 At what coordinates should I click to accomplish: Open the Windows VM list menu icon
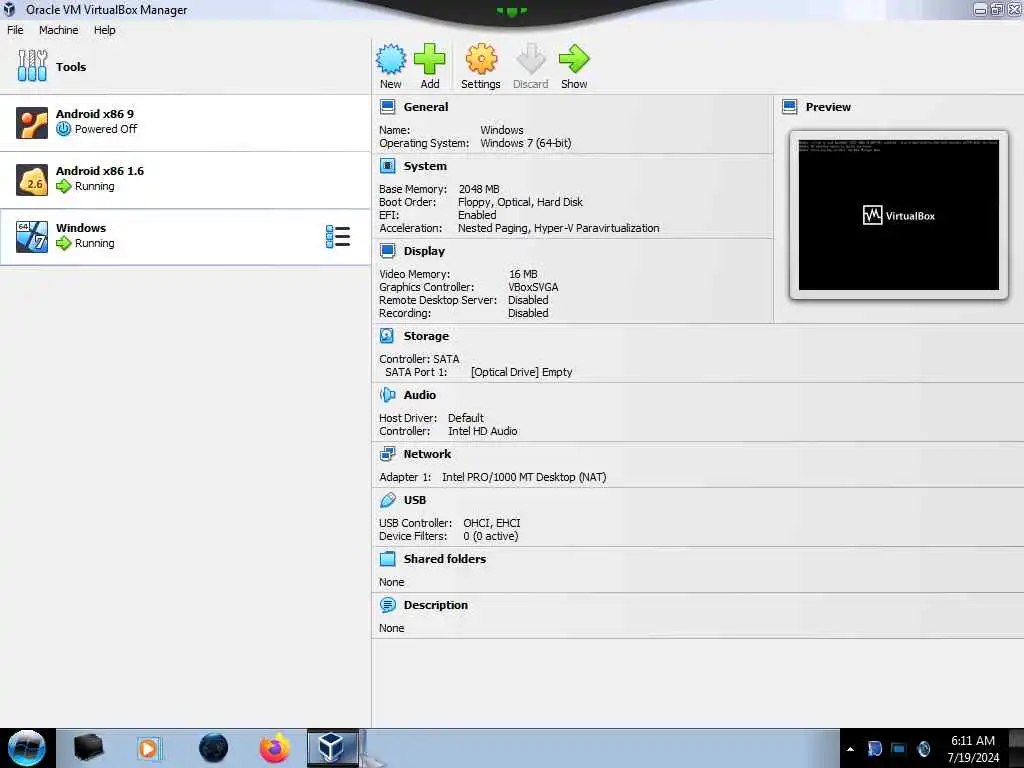tap(338, 236)
